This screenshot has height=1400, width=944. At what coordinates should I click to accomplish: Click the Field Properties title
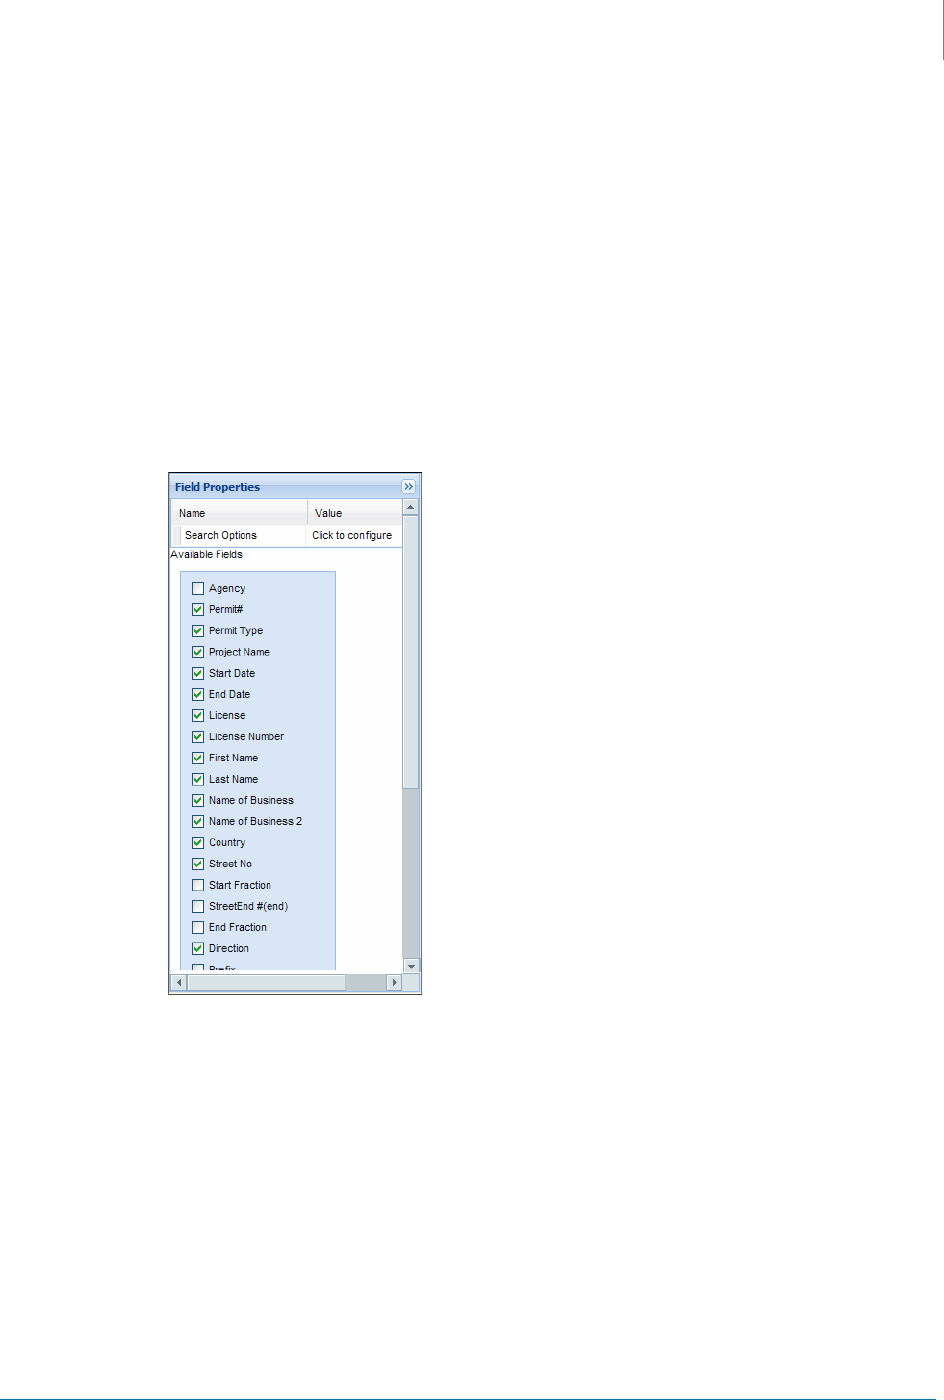[x=217, y=487]
